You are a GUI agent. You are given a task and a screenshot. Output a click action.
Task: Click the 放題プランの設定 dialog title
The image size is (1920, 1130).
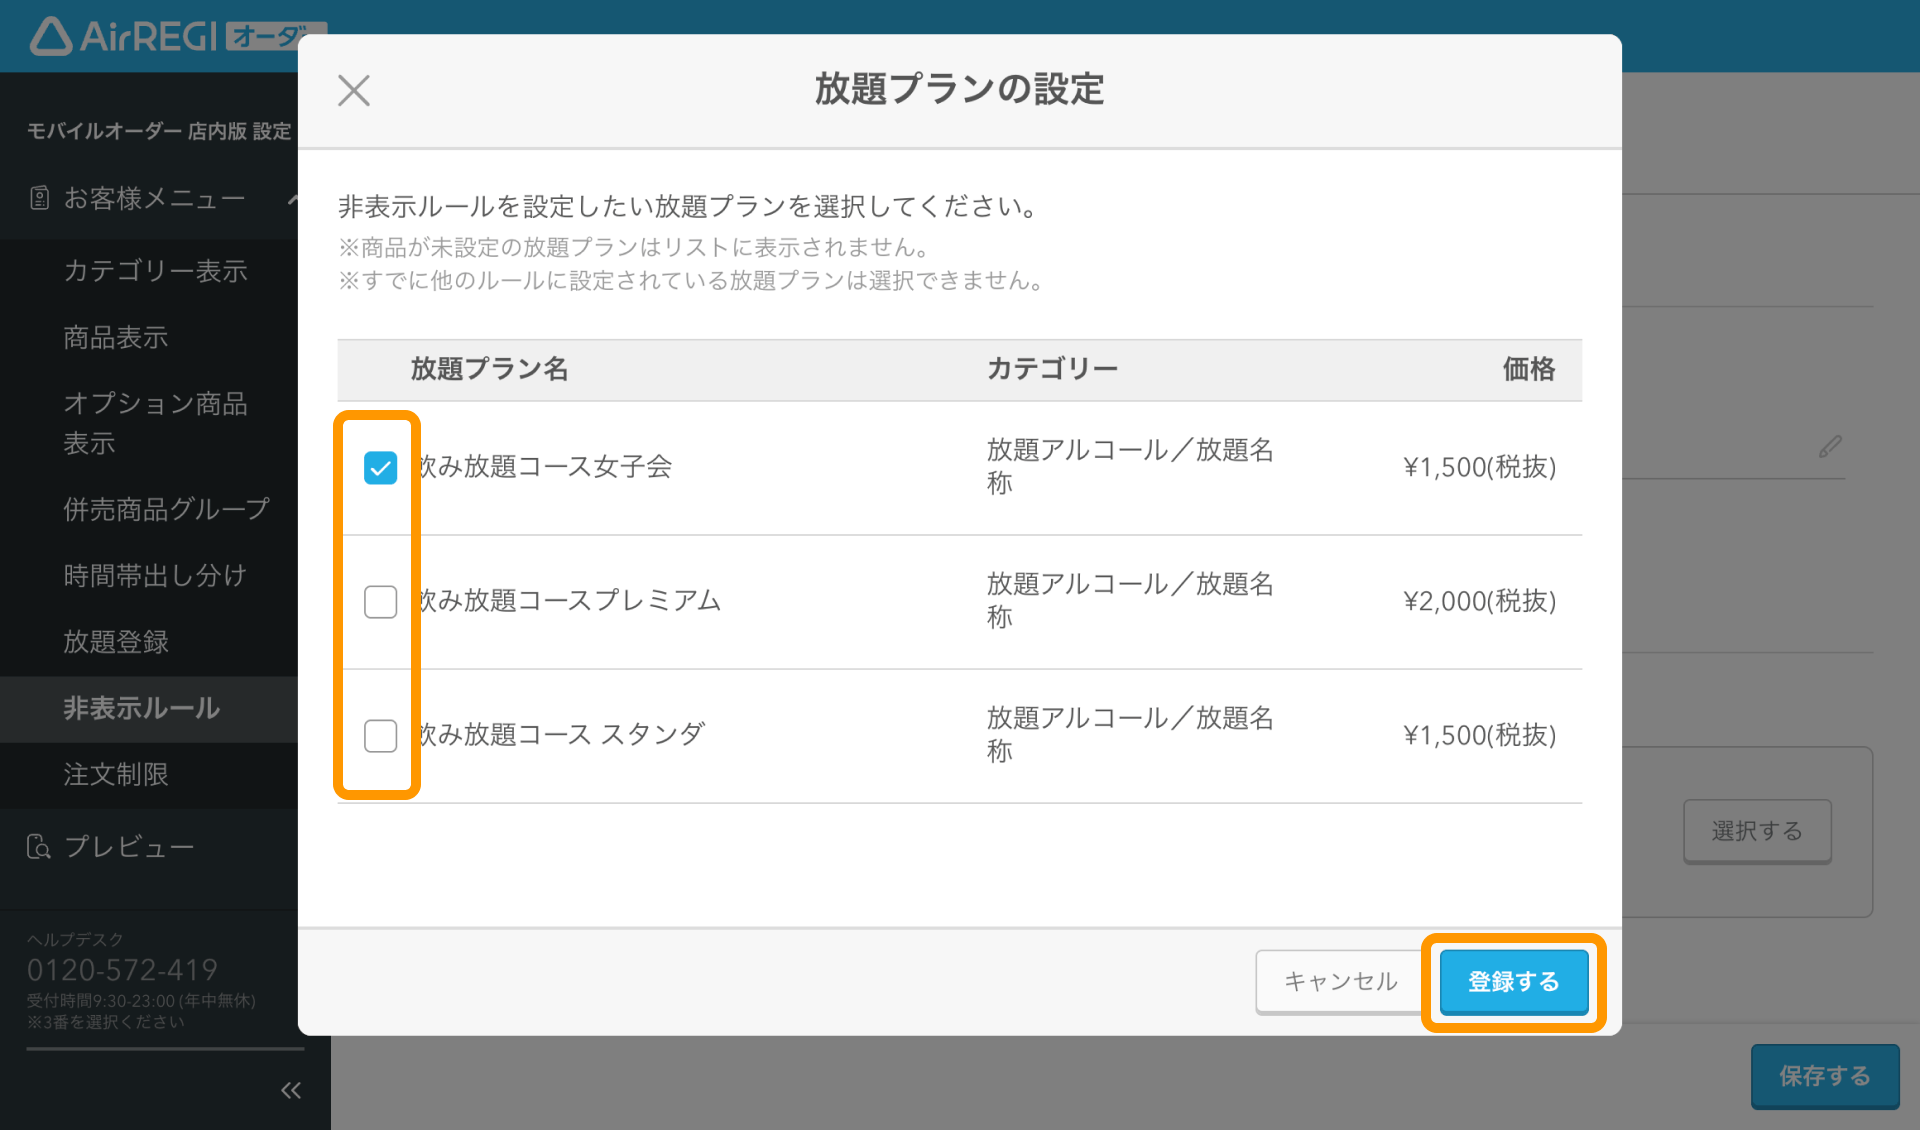click(959, 89)
